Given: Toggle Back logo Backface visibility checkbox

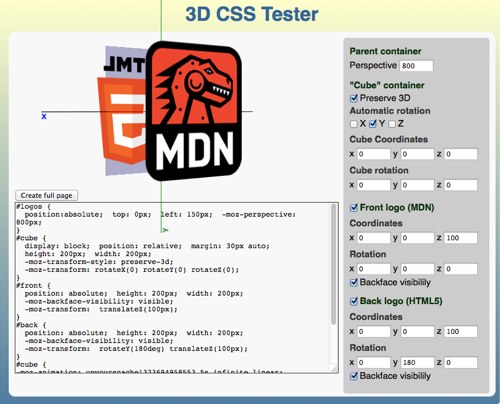Looking at the screenshot, I should pos(354,376).
